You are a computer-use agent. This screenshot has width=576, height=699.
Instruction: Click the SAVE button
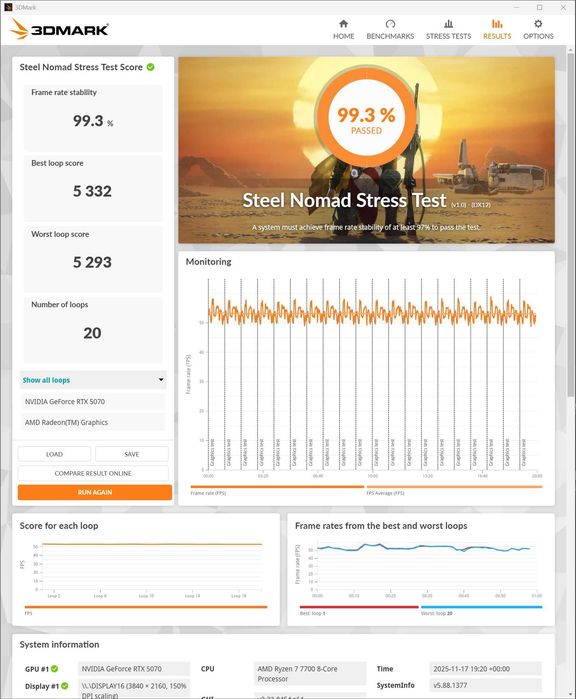[132, 454]
